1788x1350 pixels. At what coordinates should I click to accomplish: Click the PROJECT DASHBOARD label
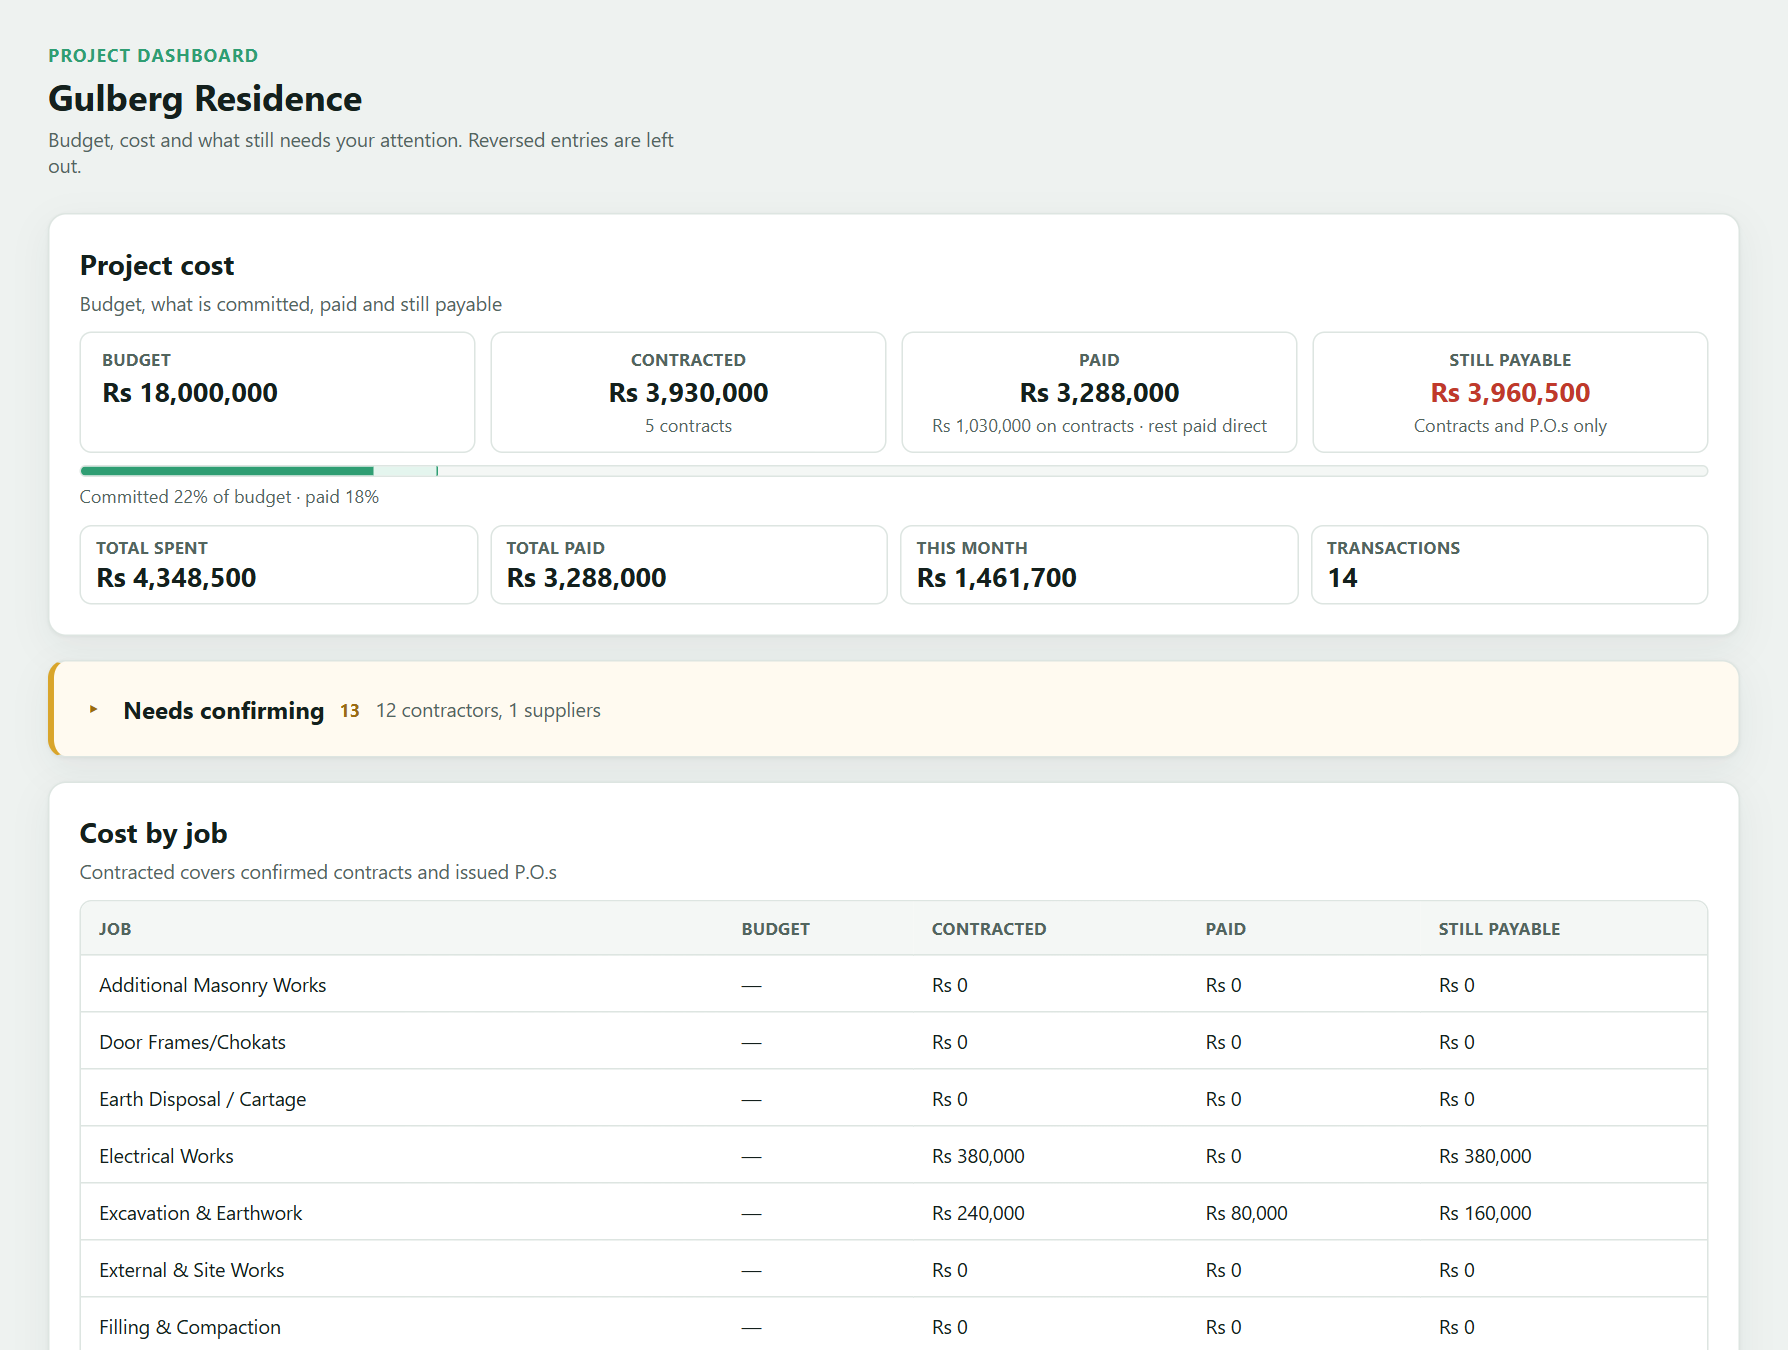(x=153, y=56)
